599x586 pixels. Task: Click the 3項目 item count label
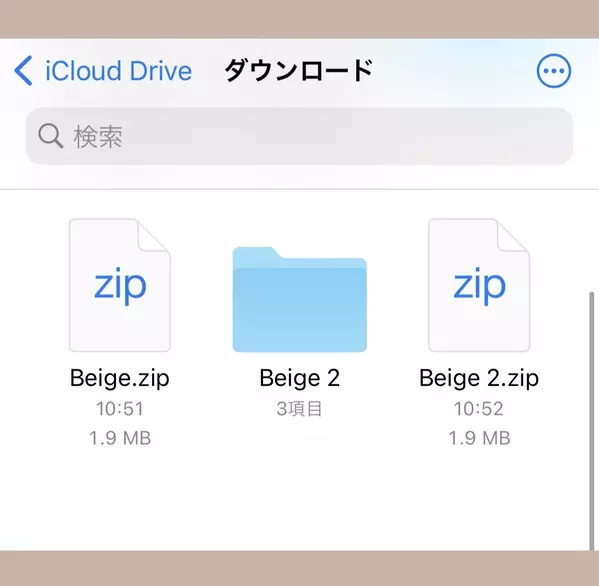[300, 409]
